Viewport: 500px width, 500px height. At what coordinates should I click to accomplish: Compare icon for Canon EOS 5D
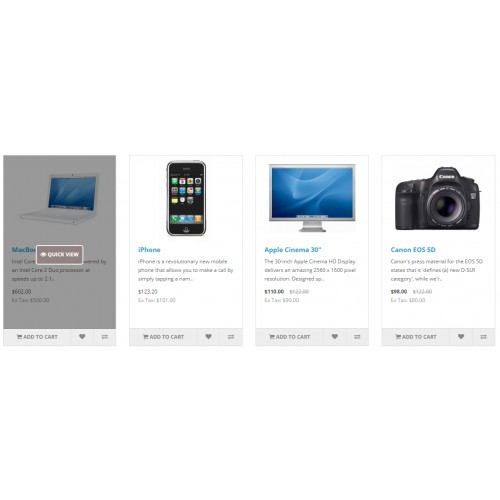(x=484, y=337)
